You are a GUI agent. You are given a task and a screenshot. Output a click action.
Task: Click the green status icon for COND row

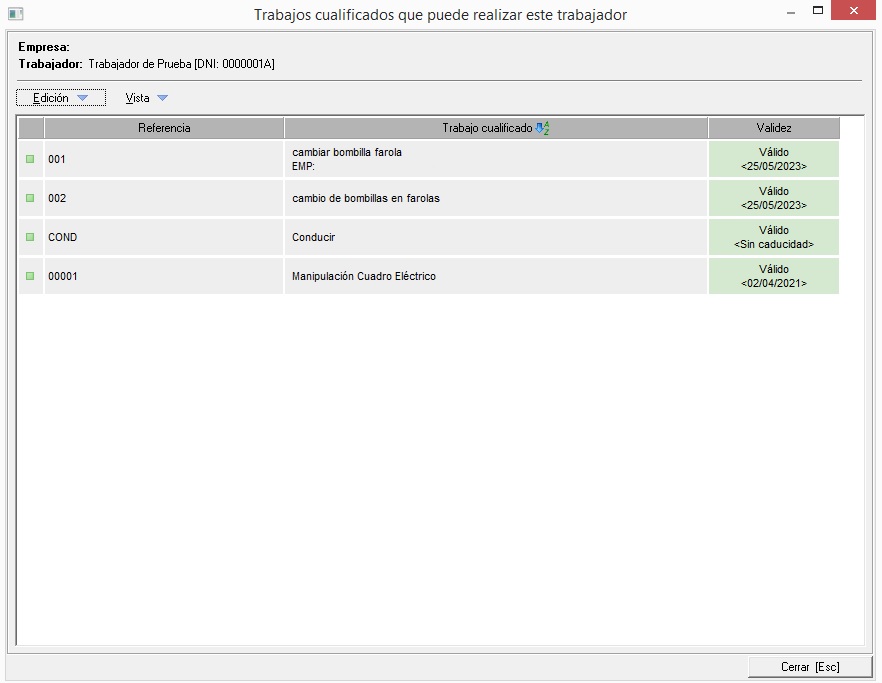coord(30,237)
